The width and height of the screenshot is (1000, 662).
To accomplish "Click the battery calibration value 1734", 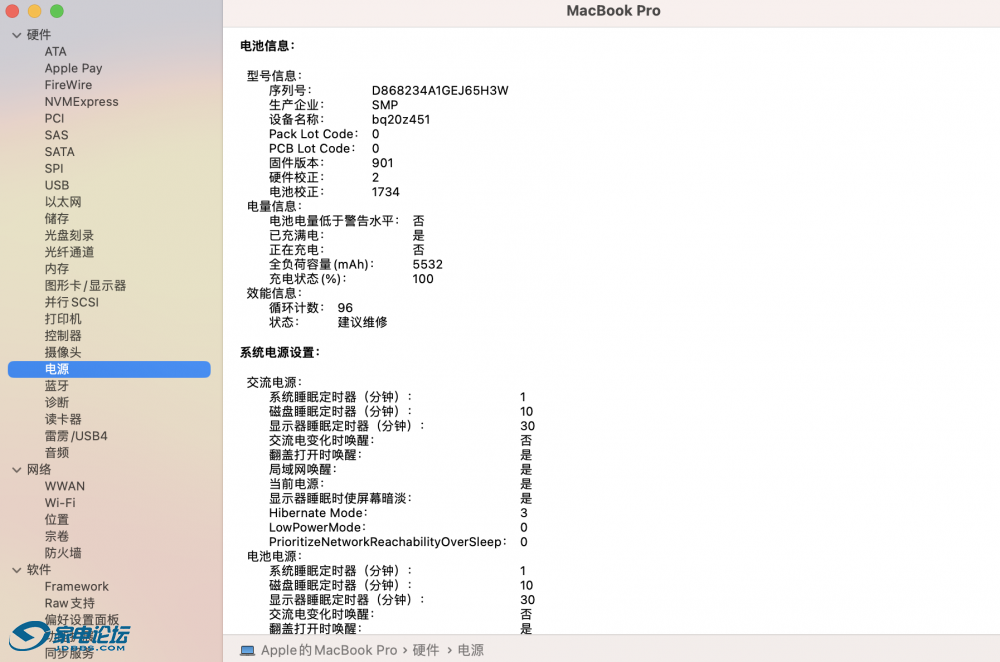I will (386, 192).
